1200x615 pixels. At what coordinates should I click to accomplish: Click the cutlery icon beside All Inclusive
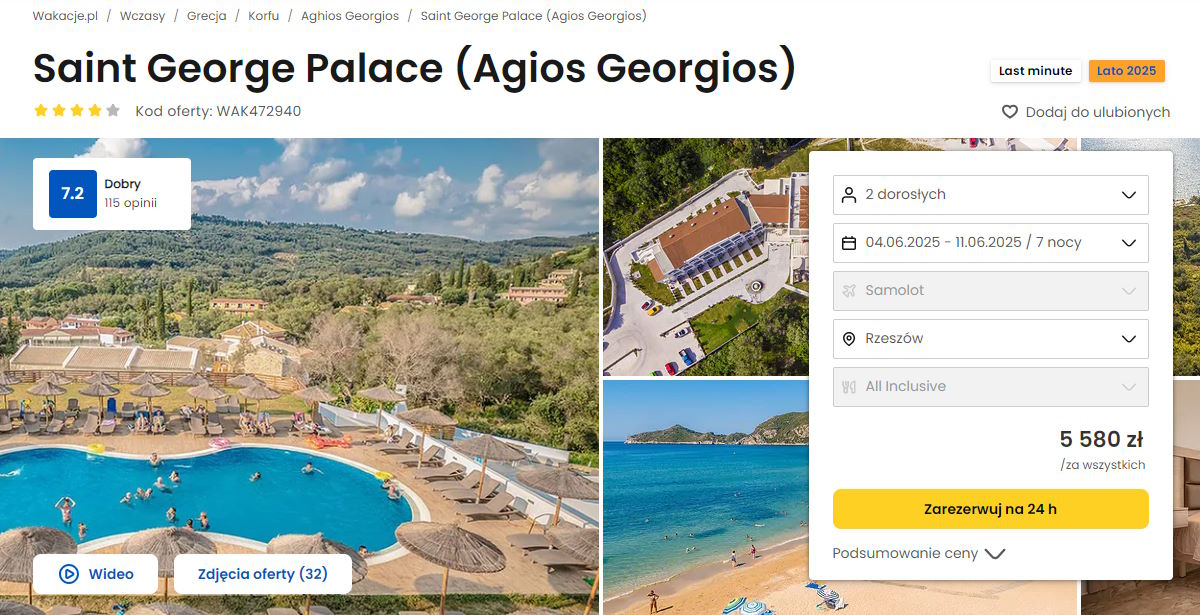(x=849, y=387)
